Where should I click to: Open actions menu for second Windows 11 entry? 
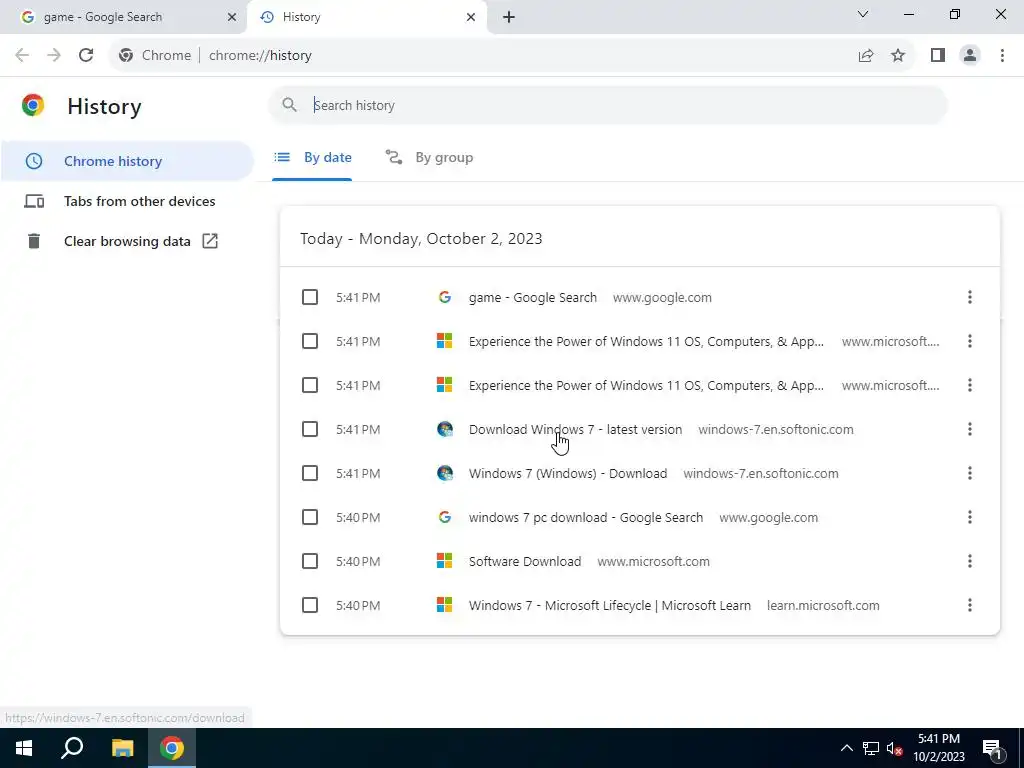pyautogui.click(x=969, y=385)
